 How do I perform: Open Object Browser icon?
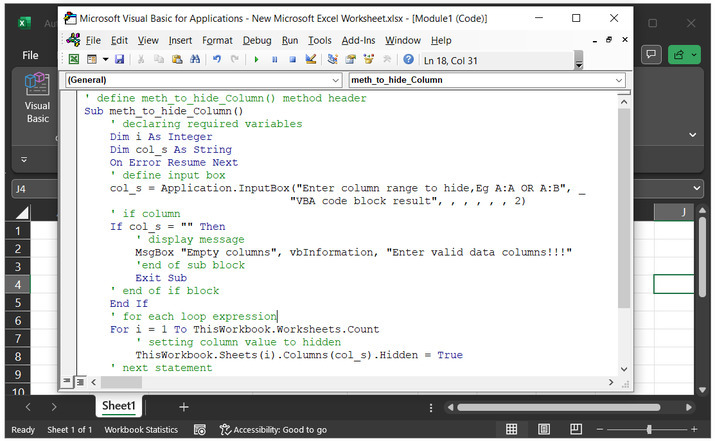(368, 59)
